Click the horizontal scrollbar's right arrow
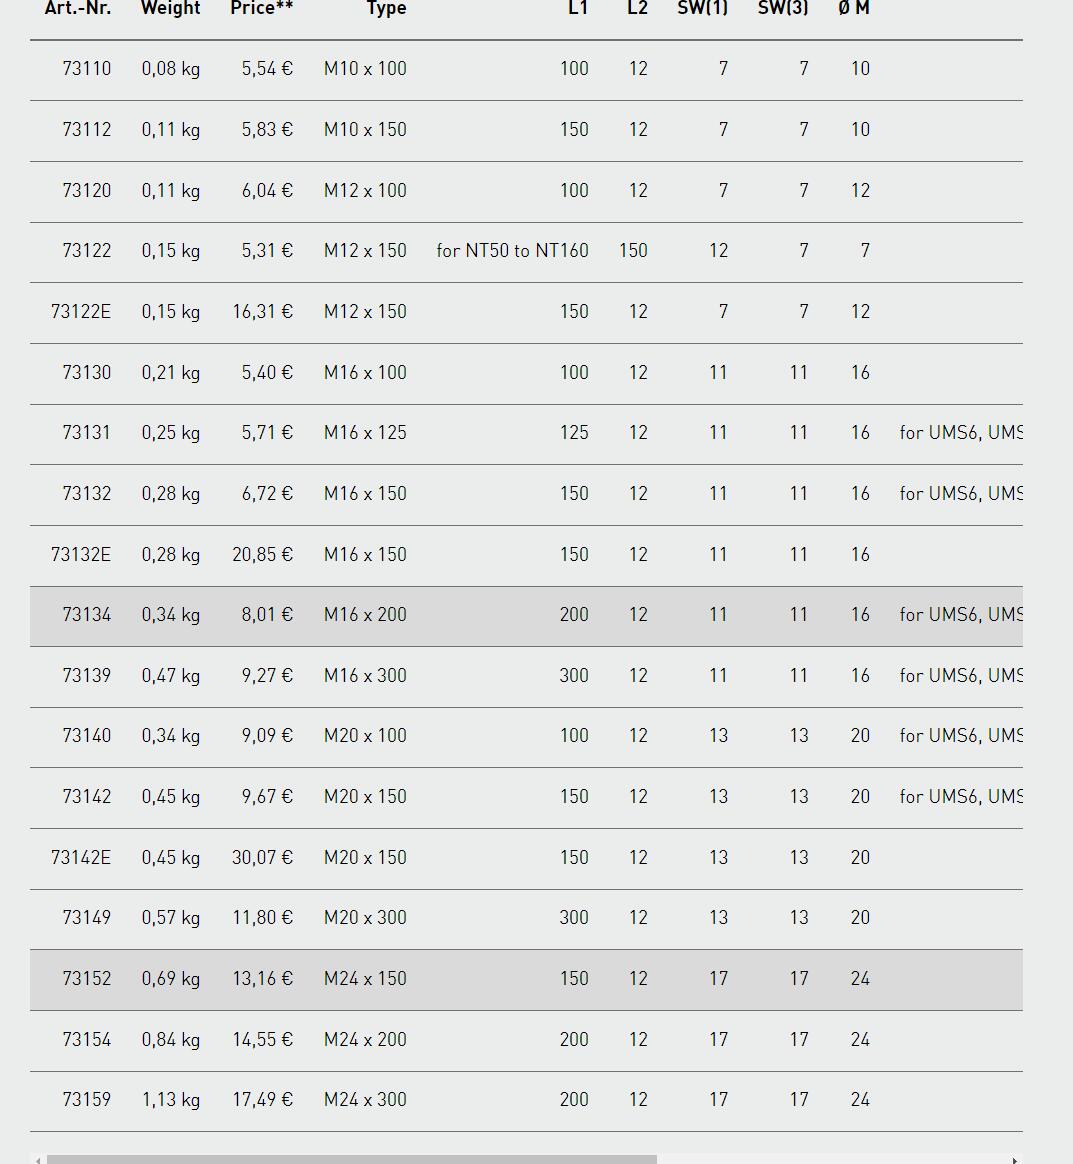Image resolution: width=1073 pixels, height=1164 pixels. tap(1014, 1160)
